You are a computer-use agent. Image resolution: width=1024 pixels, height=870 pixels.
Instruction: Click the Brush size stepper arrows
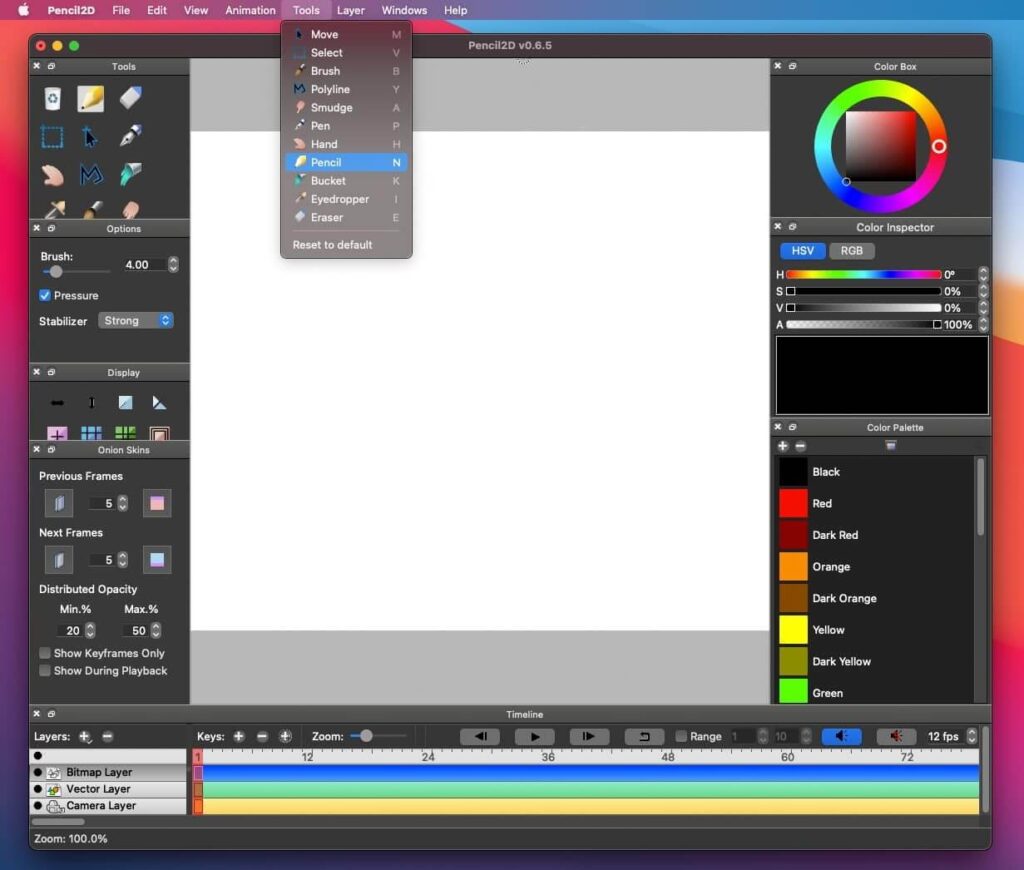point(173,265)
